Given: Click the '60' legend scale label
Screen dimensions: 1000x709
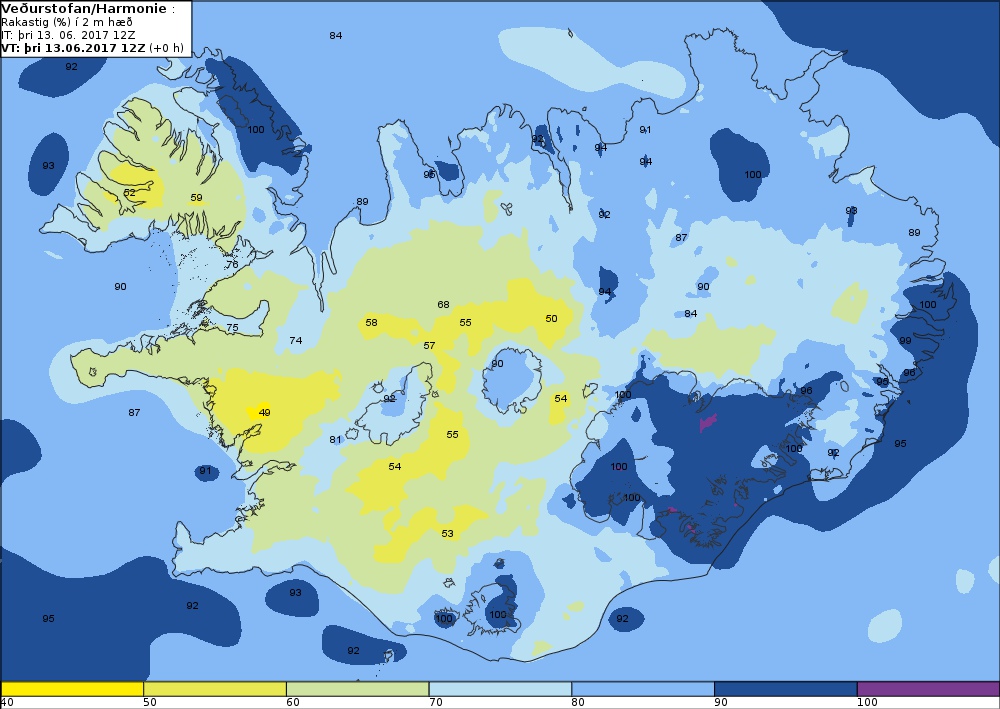Looking at the screenshot, I should click(293, 703).
